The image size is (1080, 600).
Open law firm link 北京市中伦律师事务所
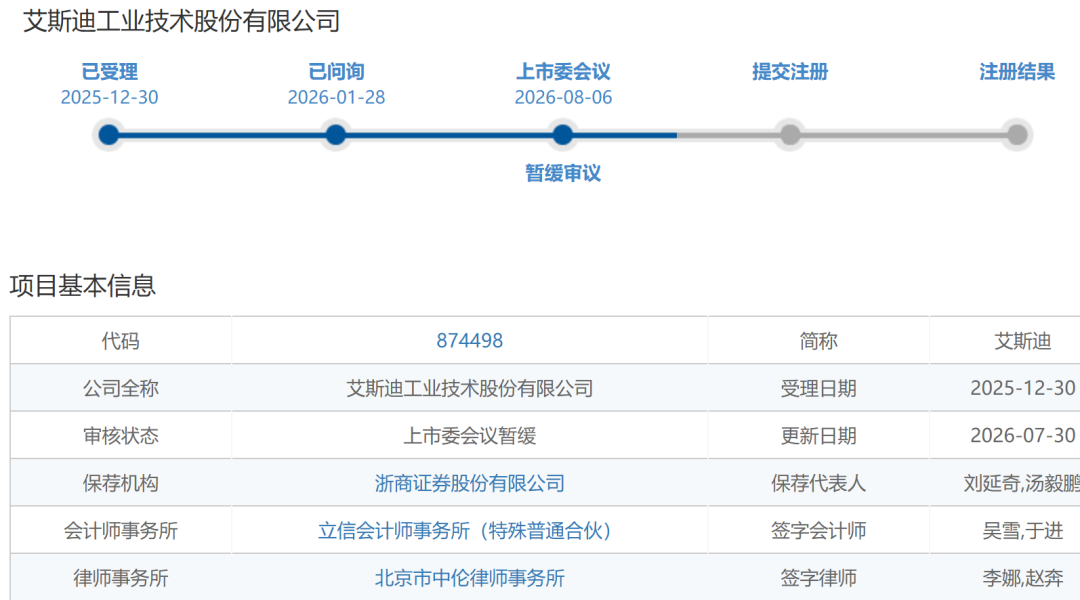470,578
